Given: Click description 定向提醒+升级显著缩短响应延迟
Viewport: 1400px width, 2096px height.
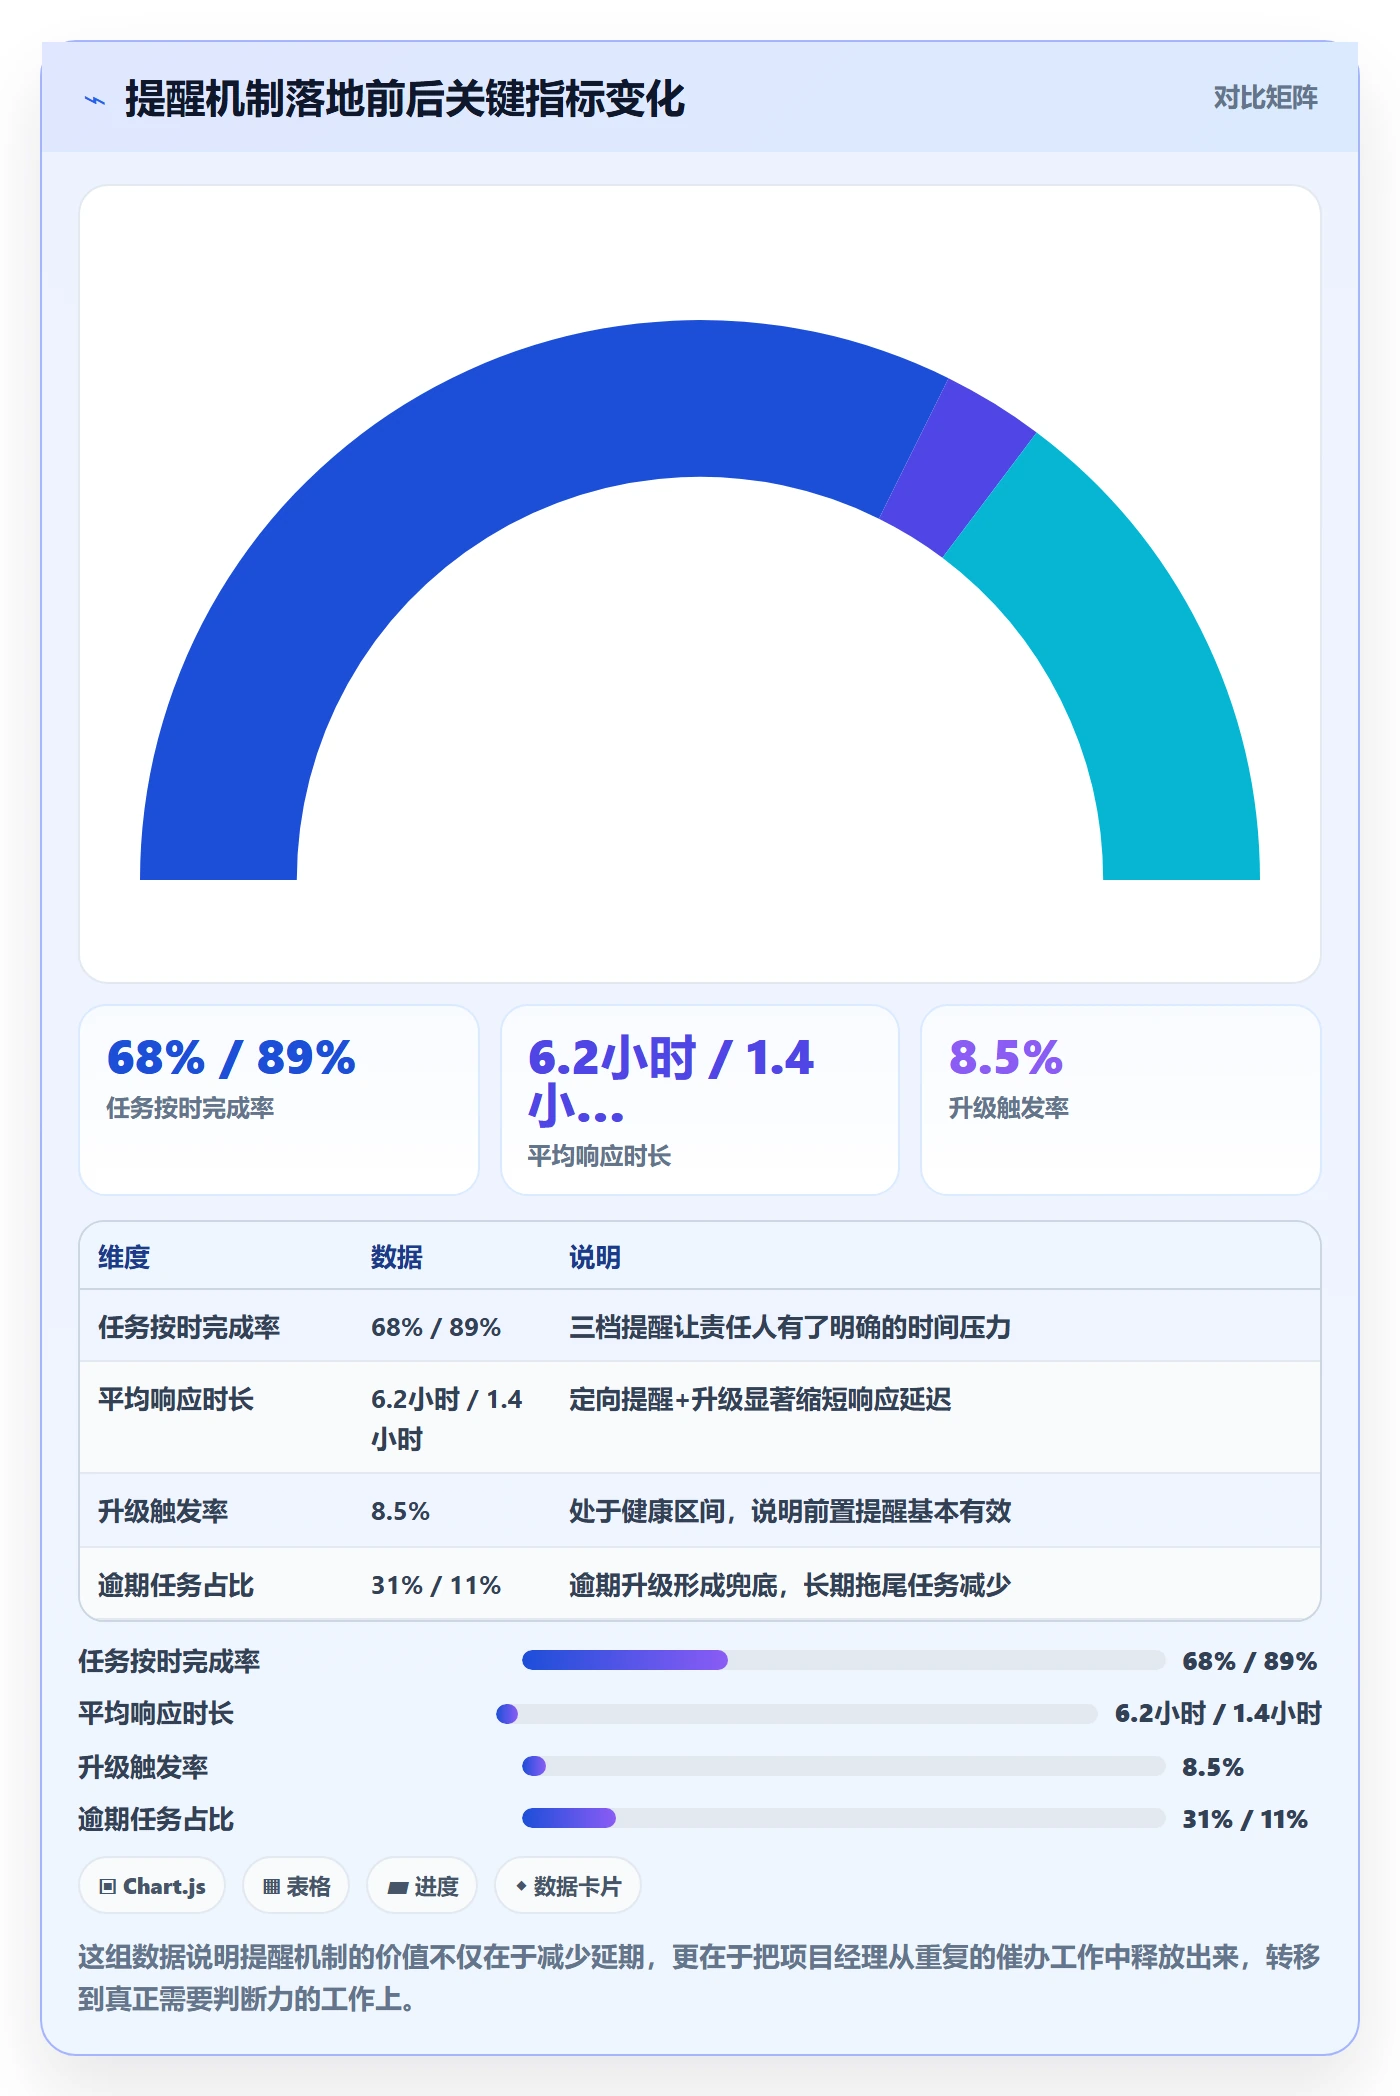Looking at the screenshot, I should pos(760,1399).
